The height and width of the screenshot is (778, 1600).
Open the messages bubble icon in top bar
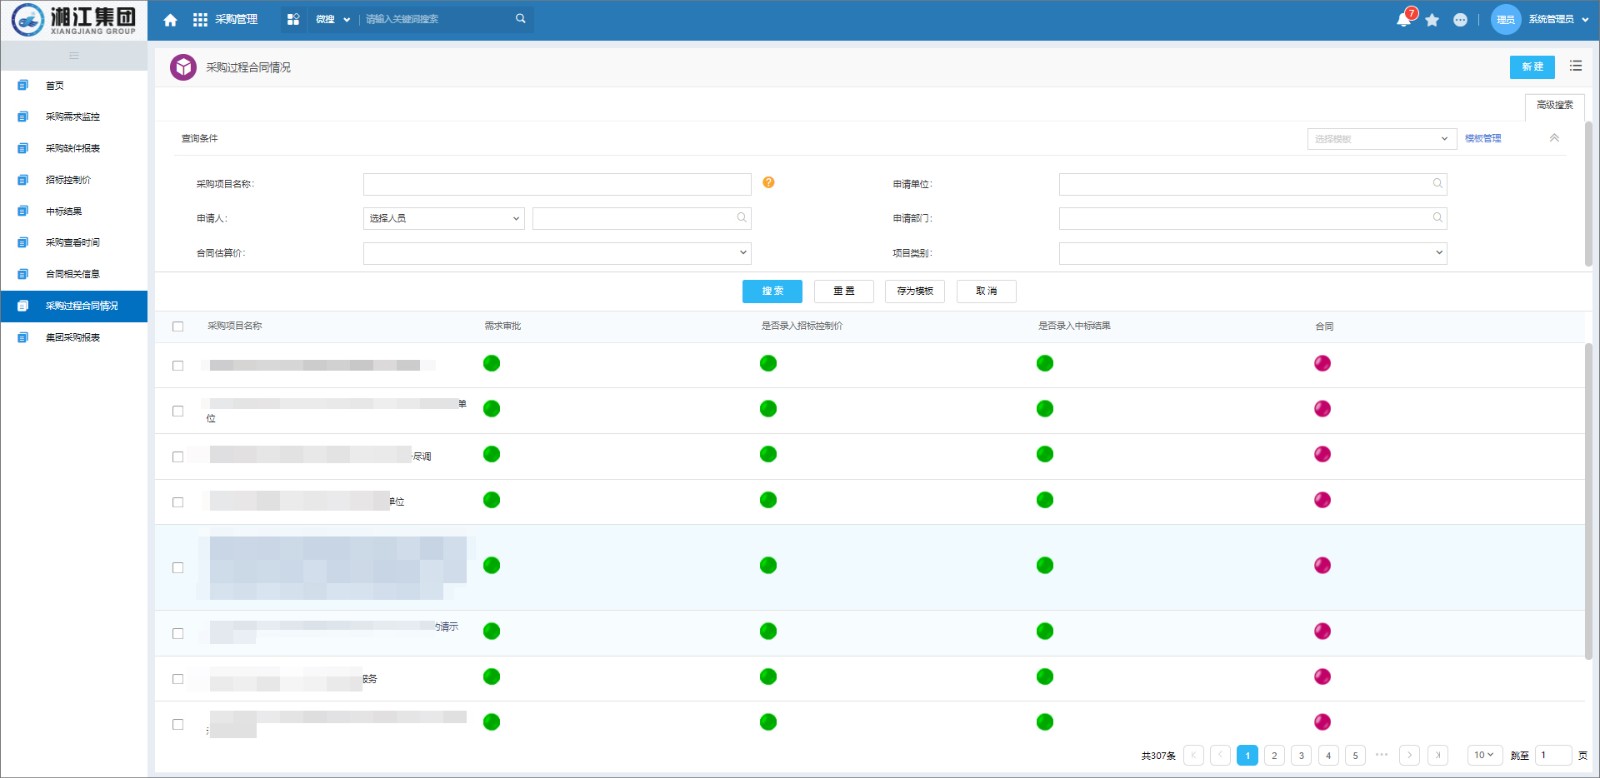(1460, 20)
